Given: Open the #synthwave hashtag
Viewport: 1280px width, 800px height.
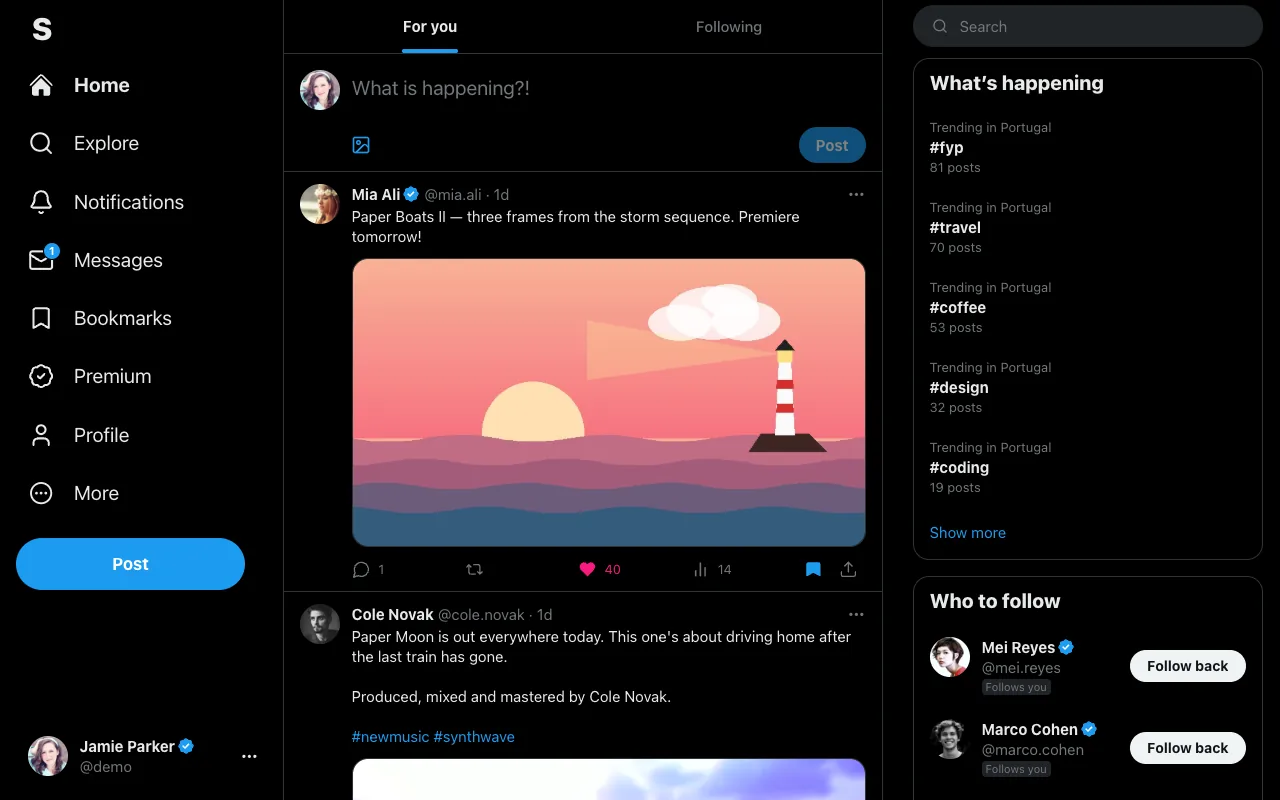Looking at the screenshot, I should point(474,737).
